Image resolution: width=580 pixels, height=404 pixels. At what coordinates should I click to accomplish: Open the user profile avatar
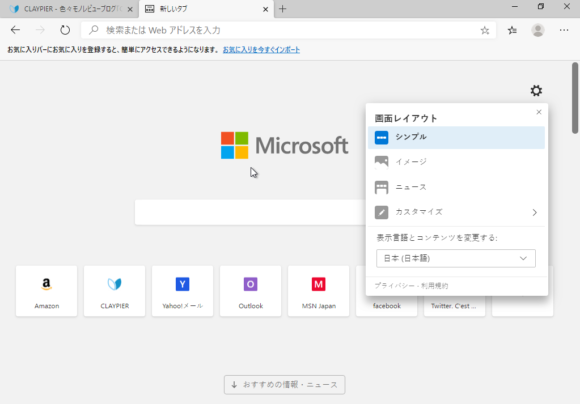[538, 30]
